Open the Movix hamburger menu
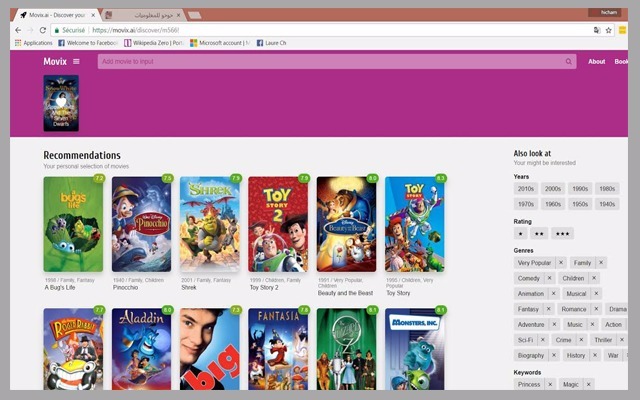The image size is (640, 400). point(76,61)
